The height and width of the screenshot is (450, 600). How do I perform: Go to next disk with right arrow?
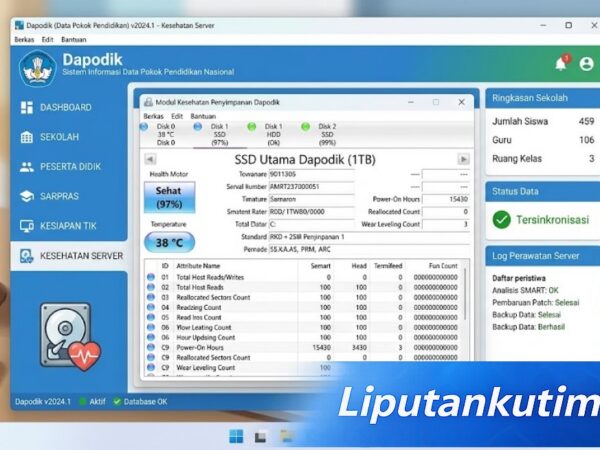(463, 159)
